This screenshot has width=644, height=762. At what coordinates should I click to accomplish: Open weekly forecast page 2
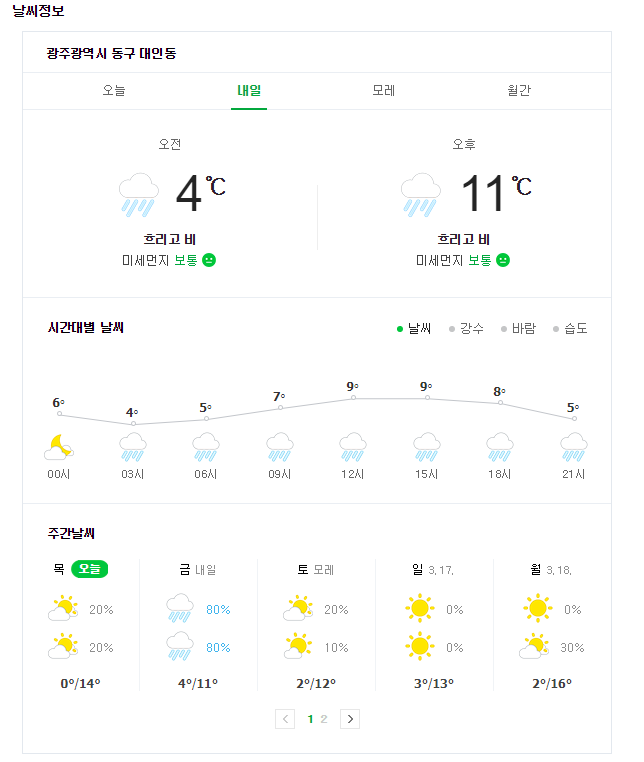coord(324,718)
